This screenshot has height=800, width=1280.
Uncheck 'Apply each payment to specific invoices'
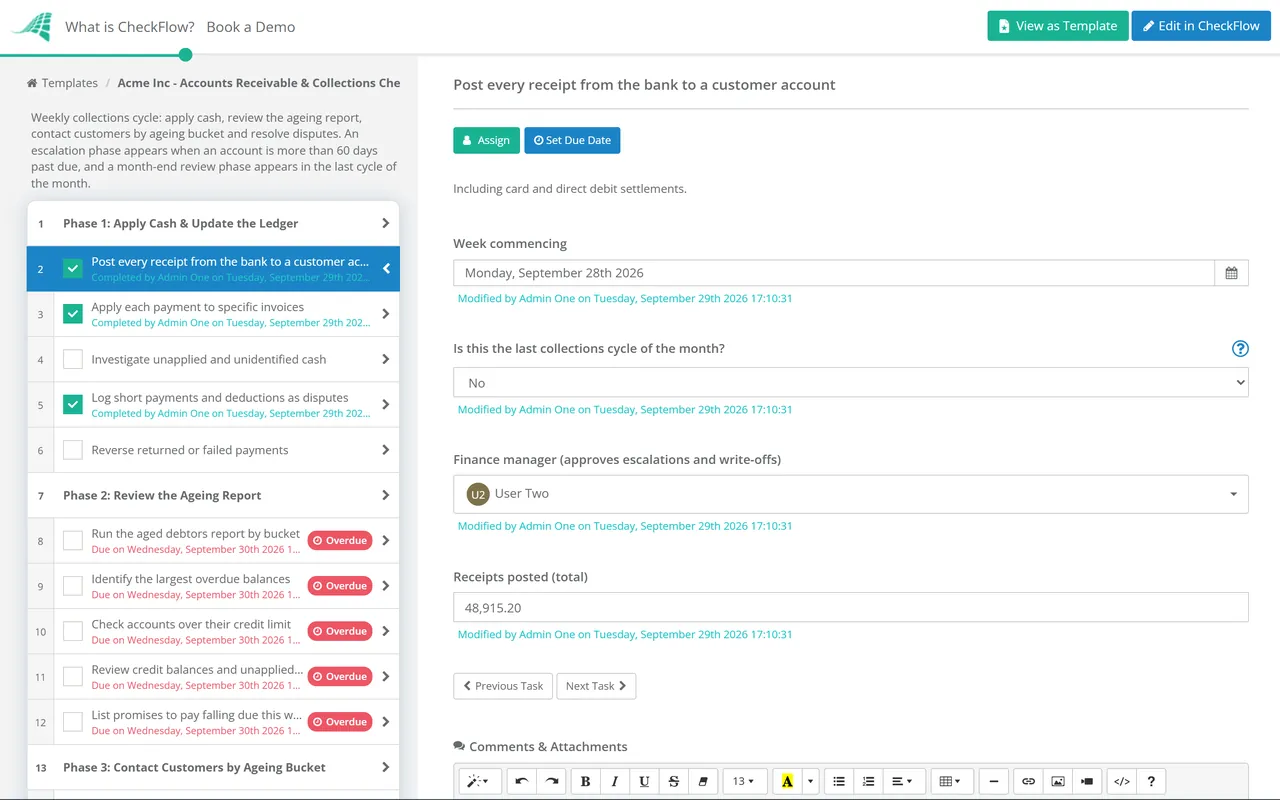pyautogui.click(x=73, y=314)
